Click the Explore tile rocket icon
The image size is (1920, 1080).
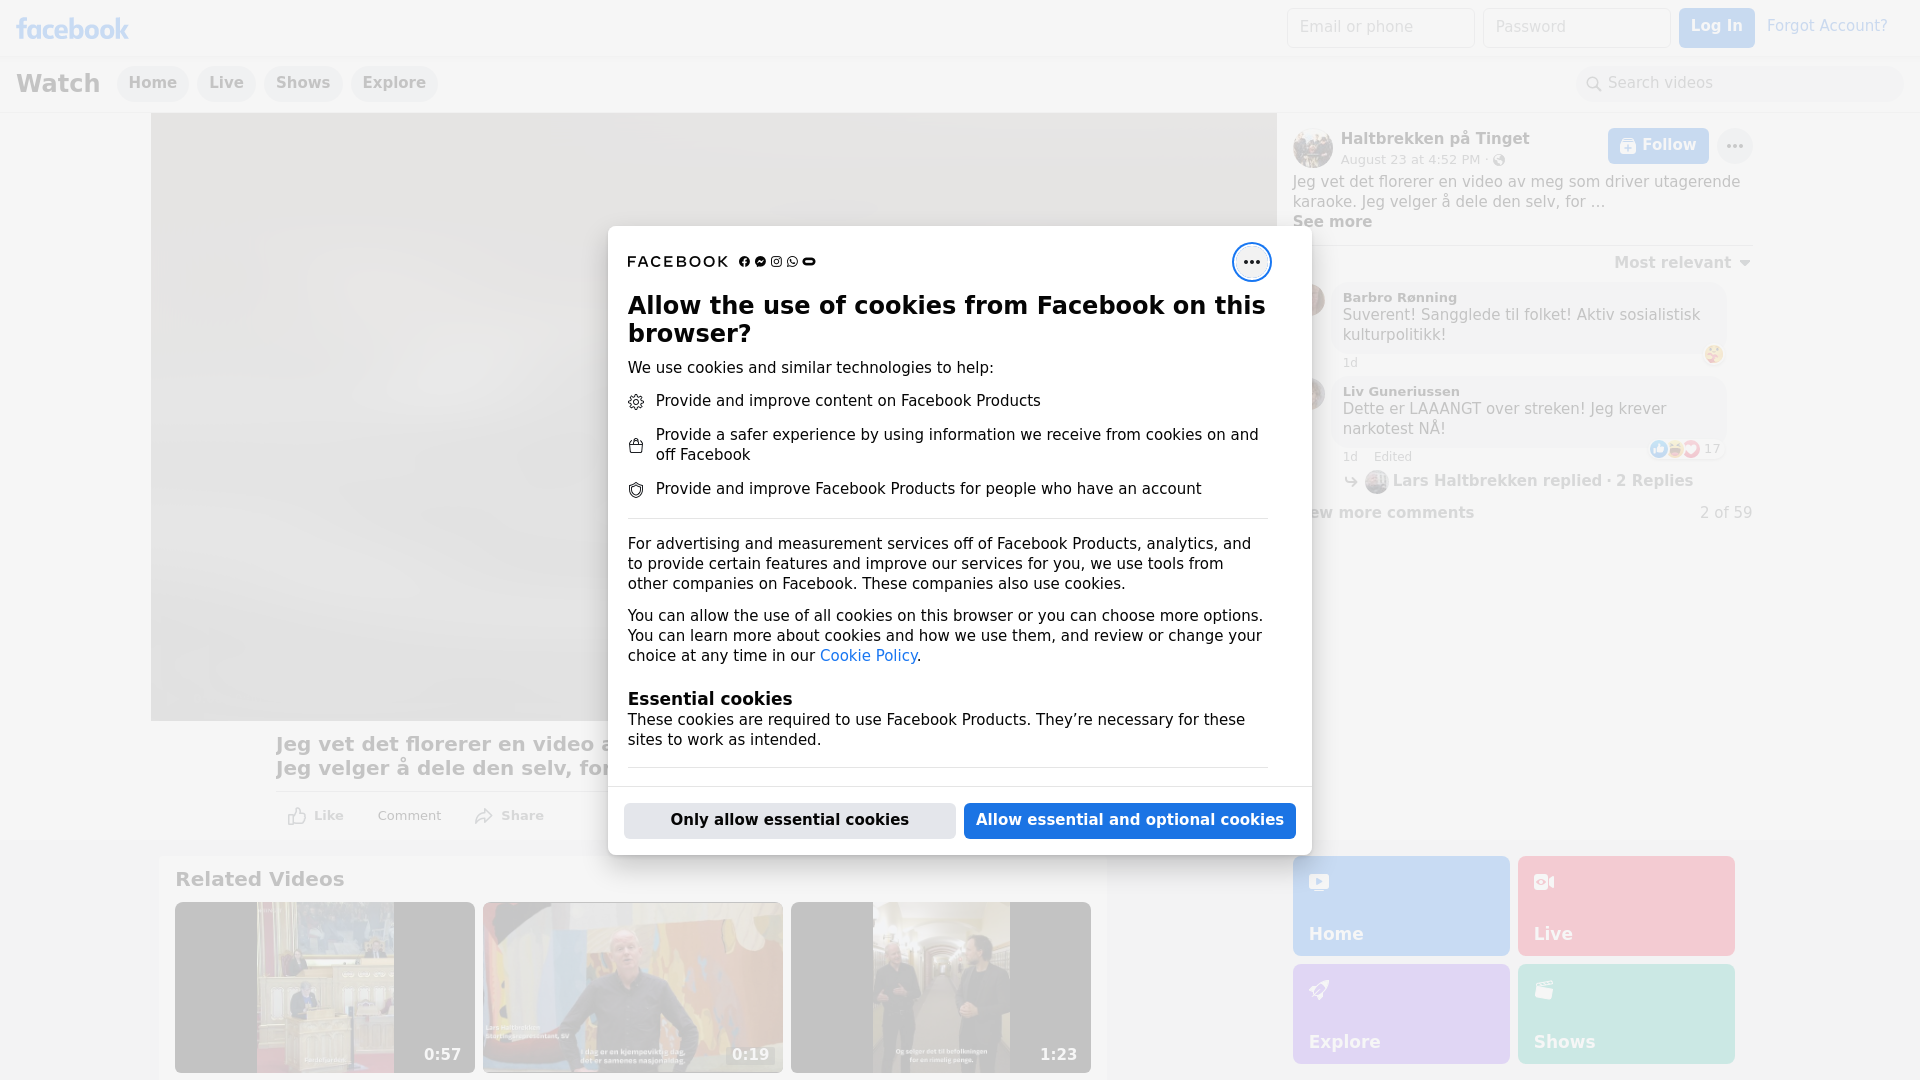click(x=1319, y=990)
